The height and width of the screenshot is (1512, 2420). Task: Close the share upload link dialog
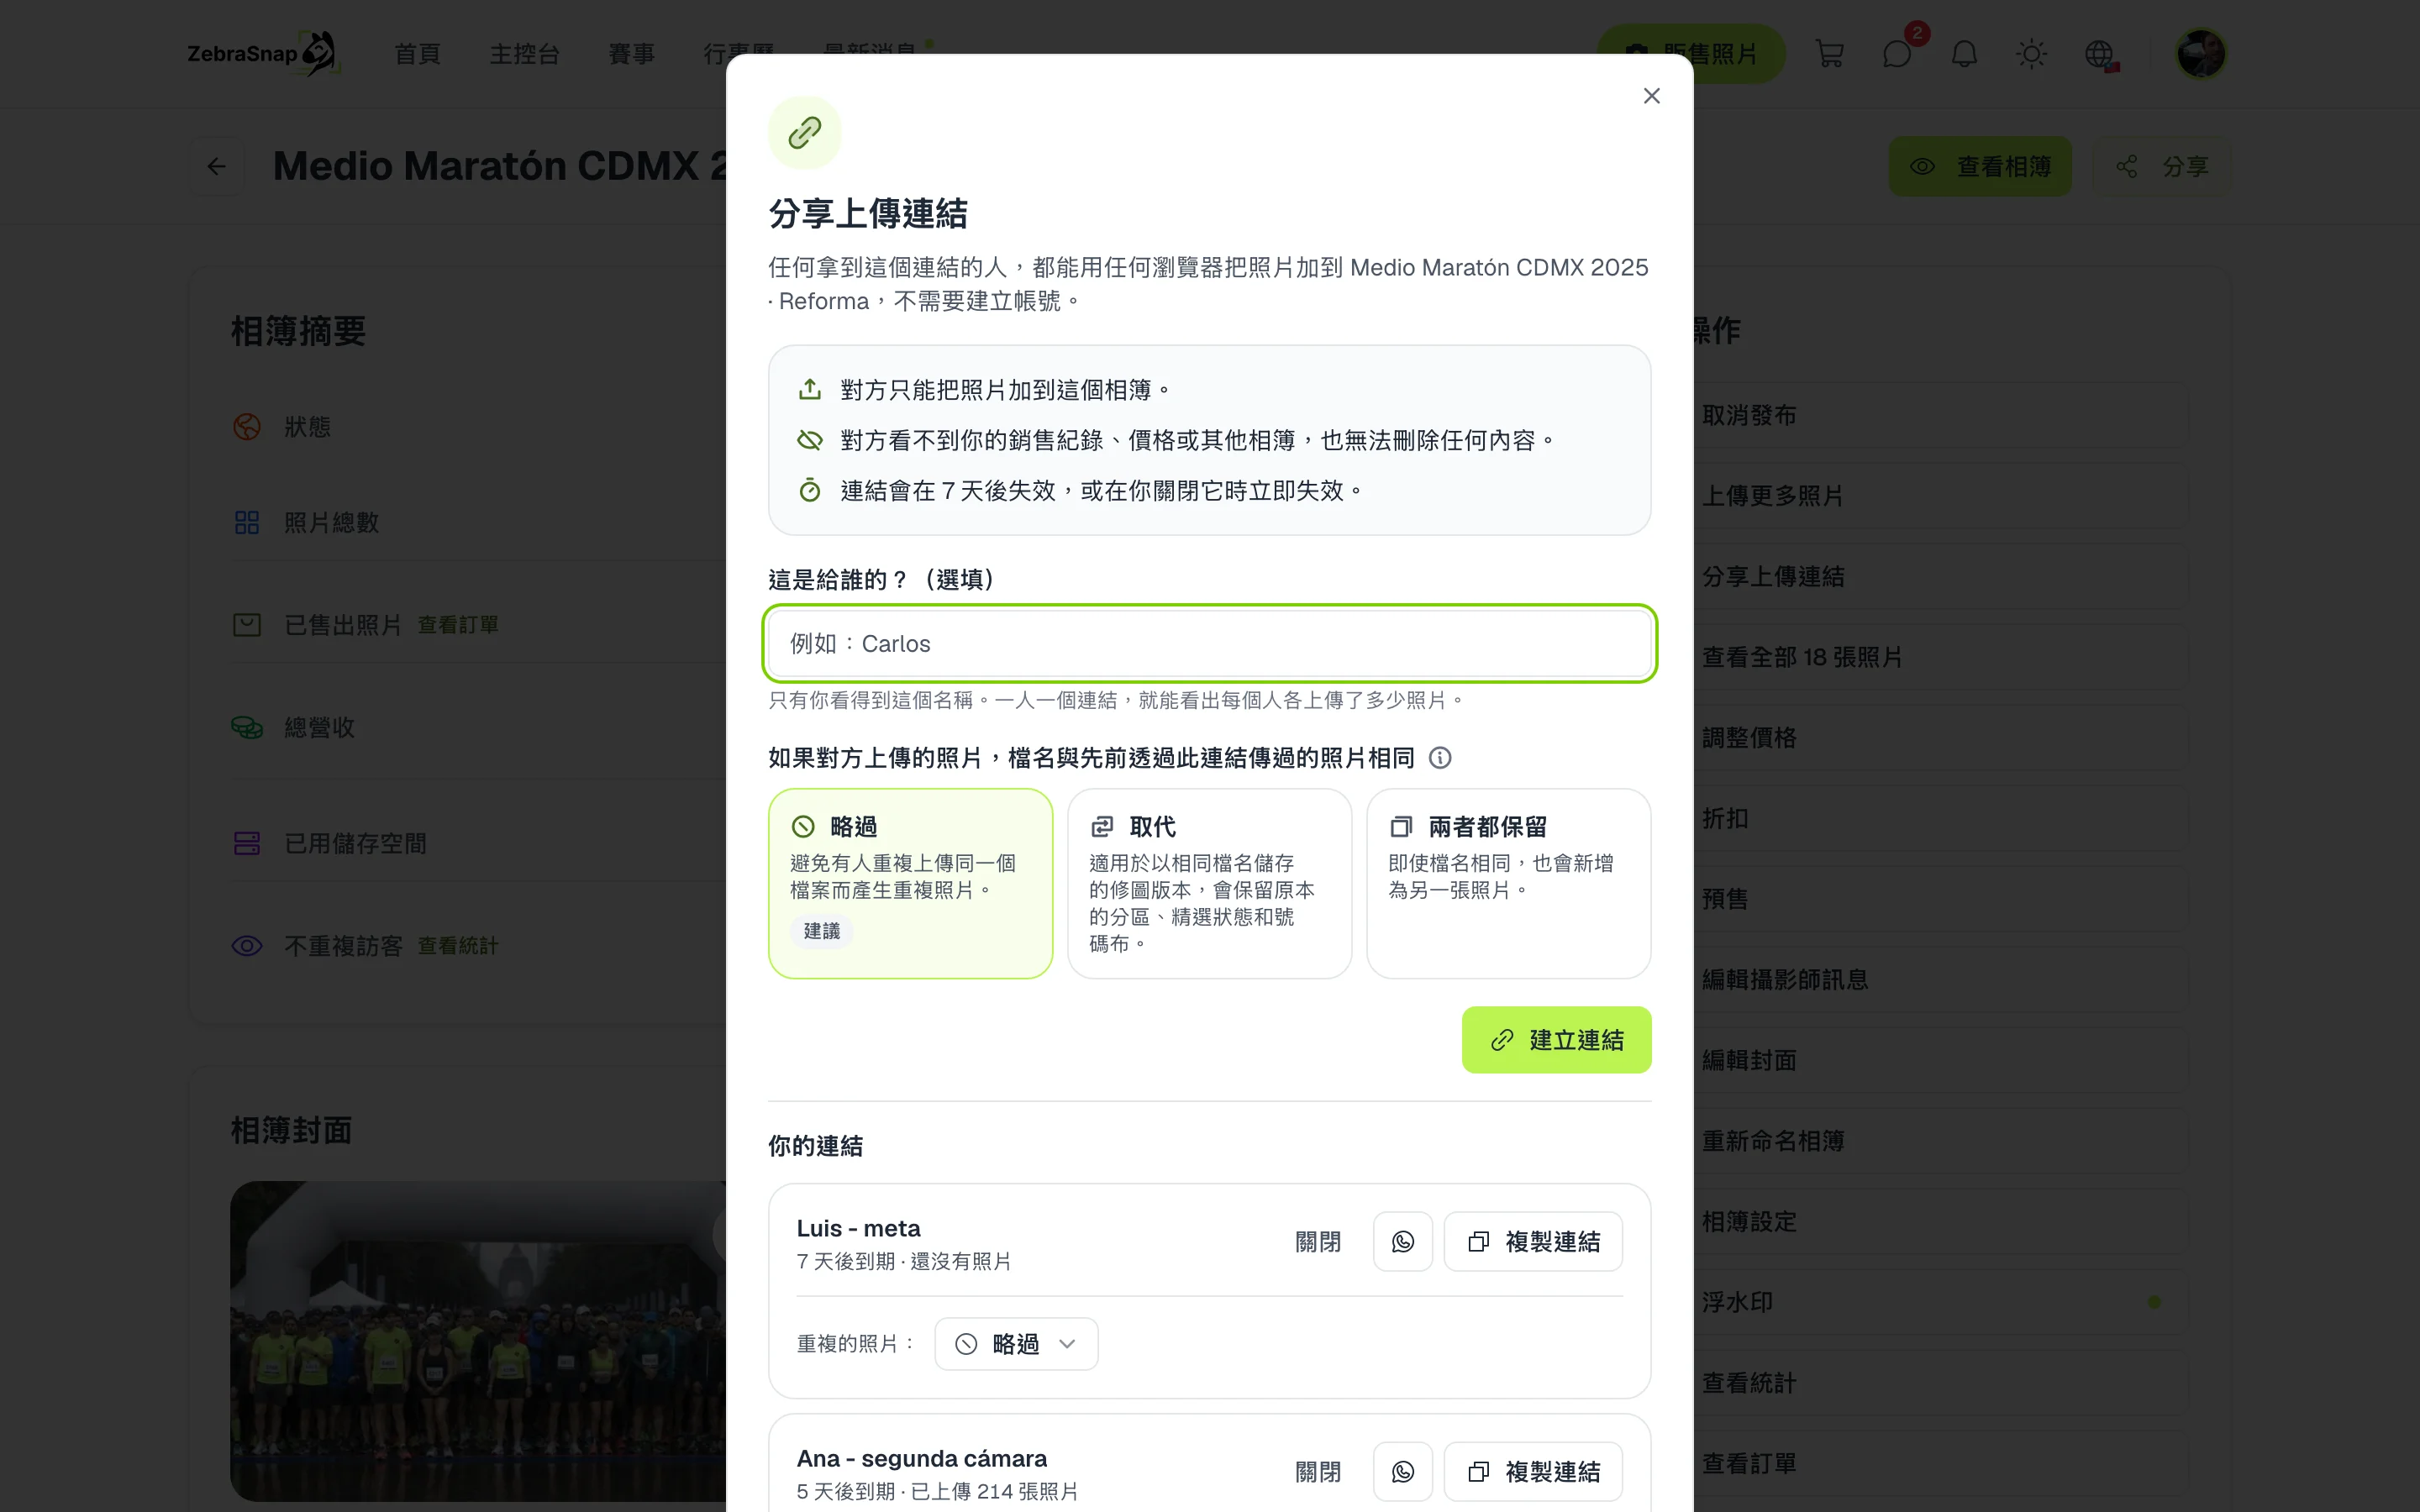tap(1651, 96)
